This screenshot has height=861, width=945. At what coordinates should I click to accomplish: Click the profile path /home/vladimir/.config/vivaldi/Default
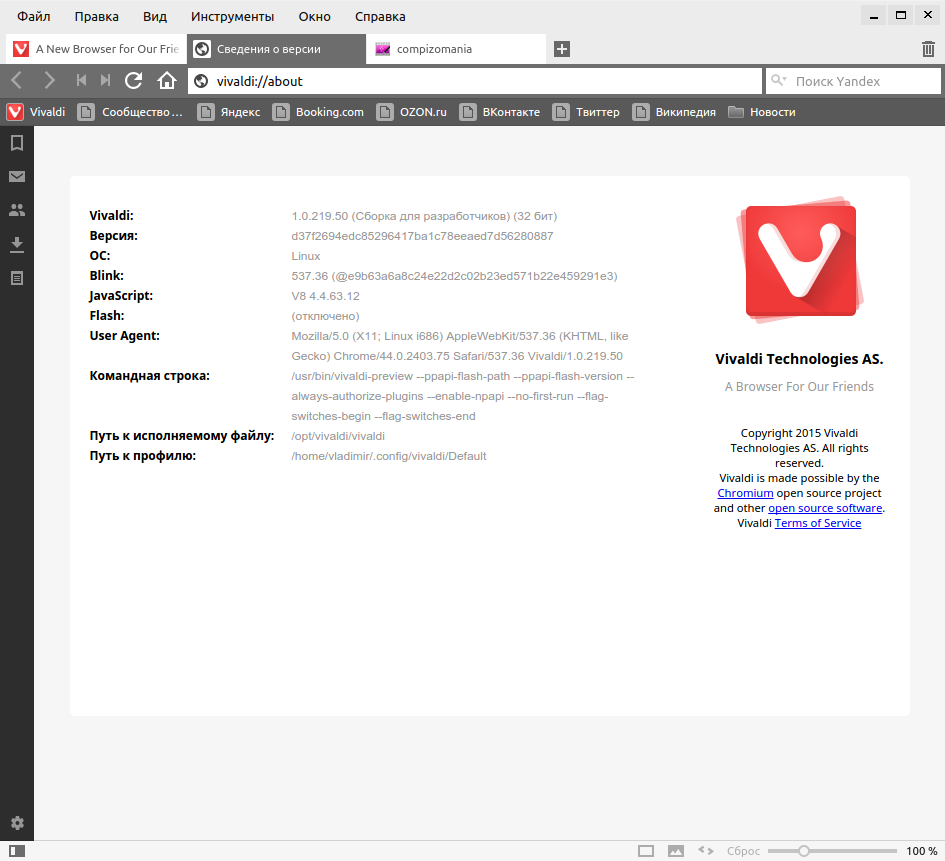tap(389, 456)
